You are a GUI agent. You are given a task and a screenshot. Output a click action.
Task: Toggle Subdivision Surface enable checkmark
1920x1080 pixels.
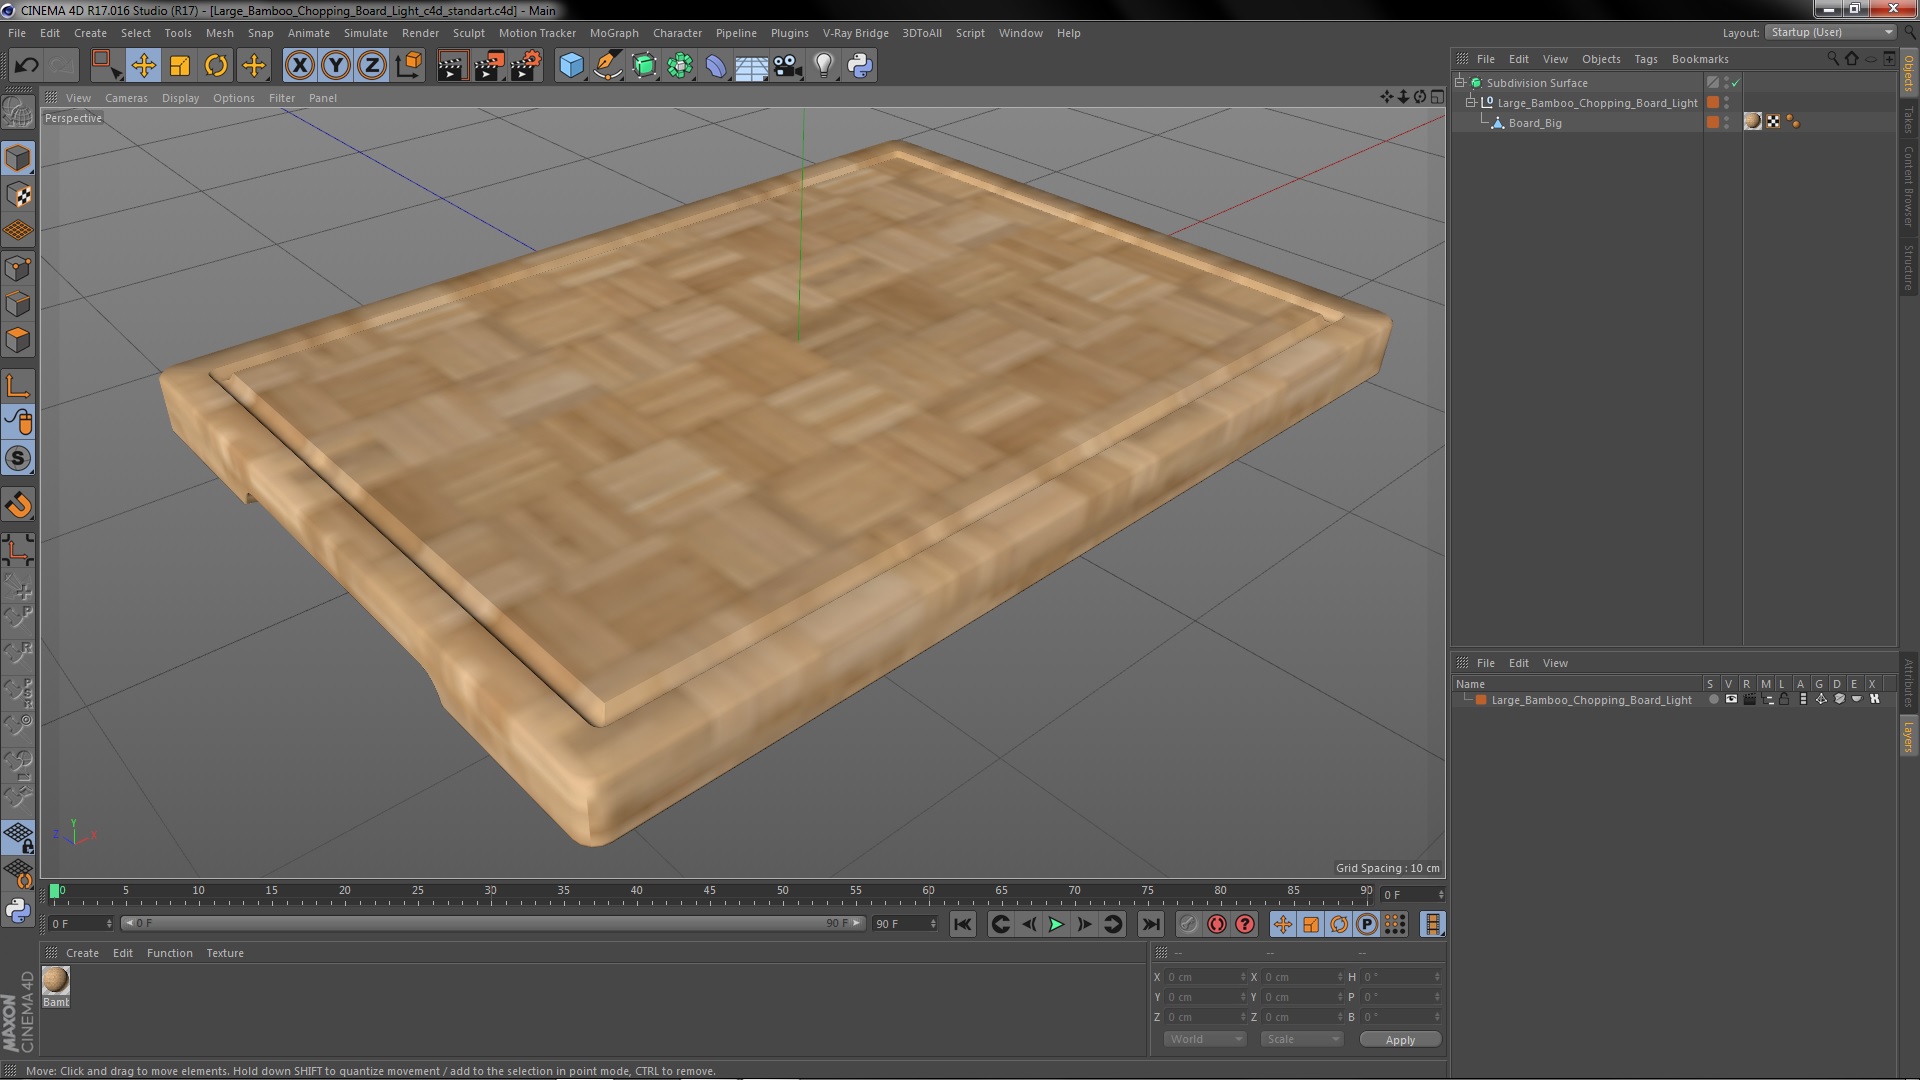[x=1735, y=83]
